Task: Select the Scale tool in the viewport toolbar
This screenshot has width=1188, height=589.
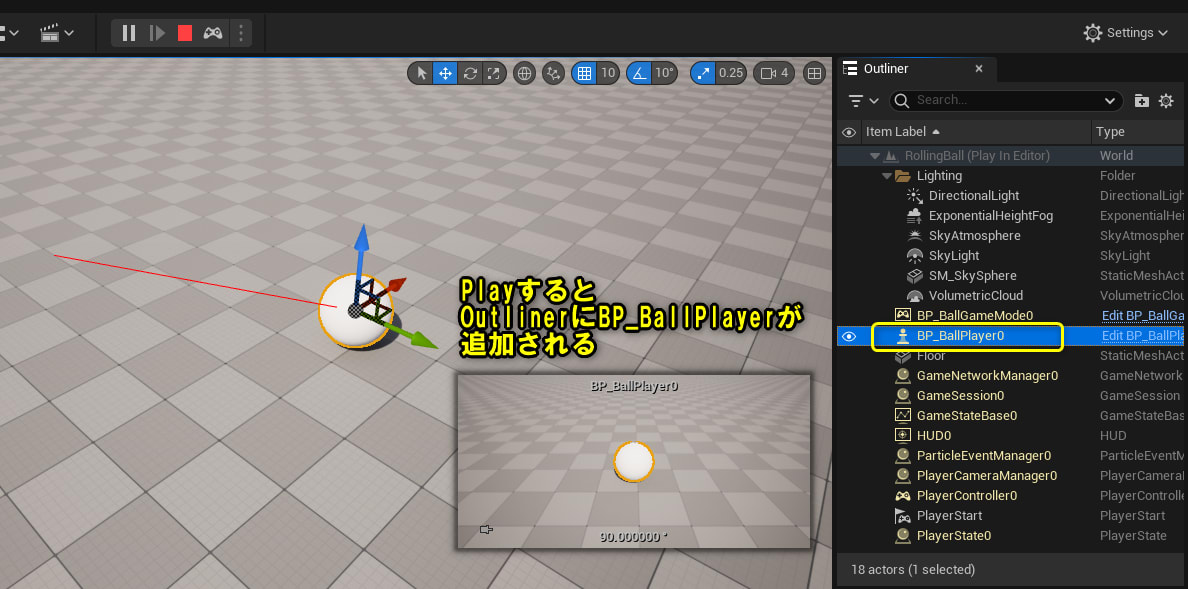Action: tap(492, 72)
